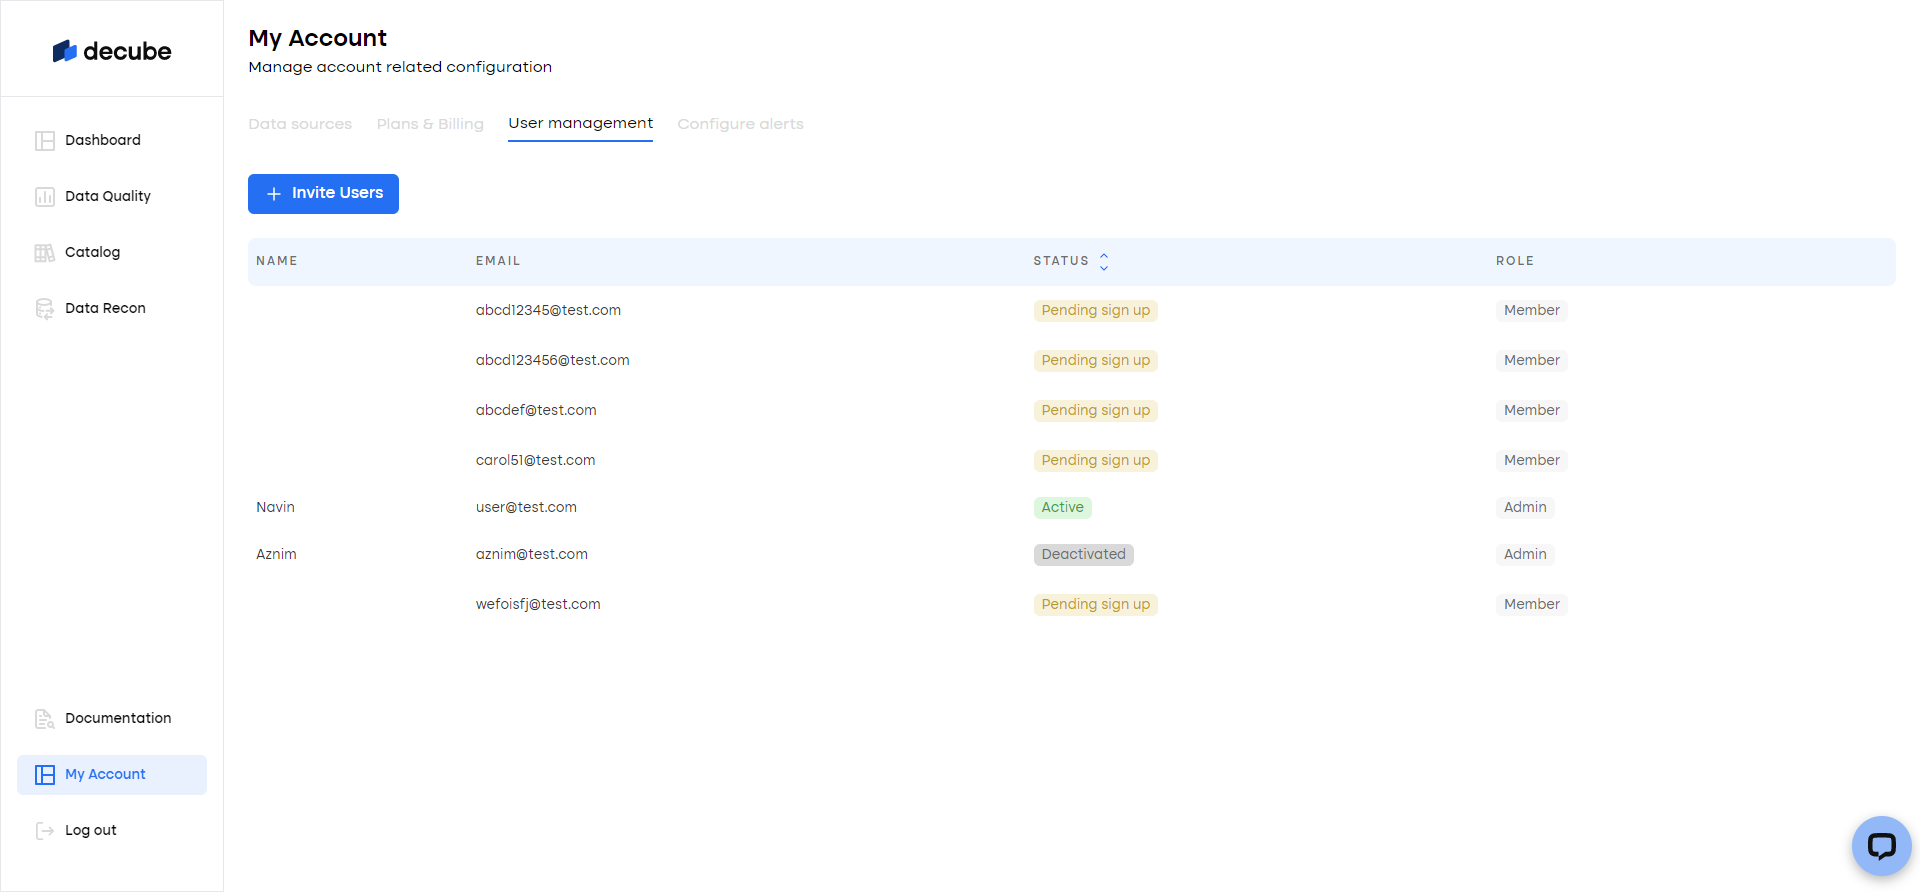1920x892 pixels.
Task: Select the User management tab
Action: pyautogui.click(x=580, y=123)
